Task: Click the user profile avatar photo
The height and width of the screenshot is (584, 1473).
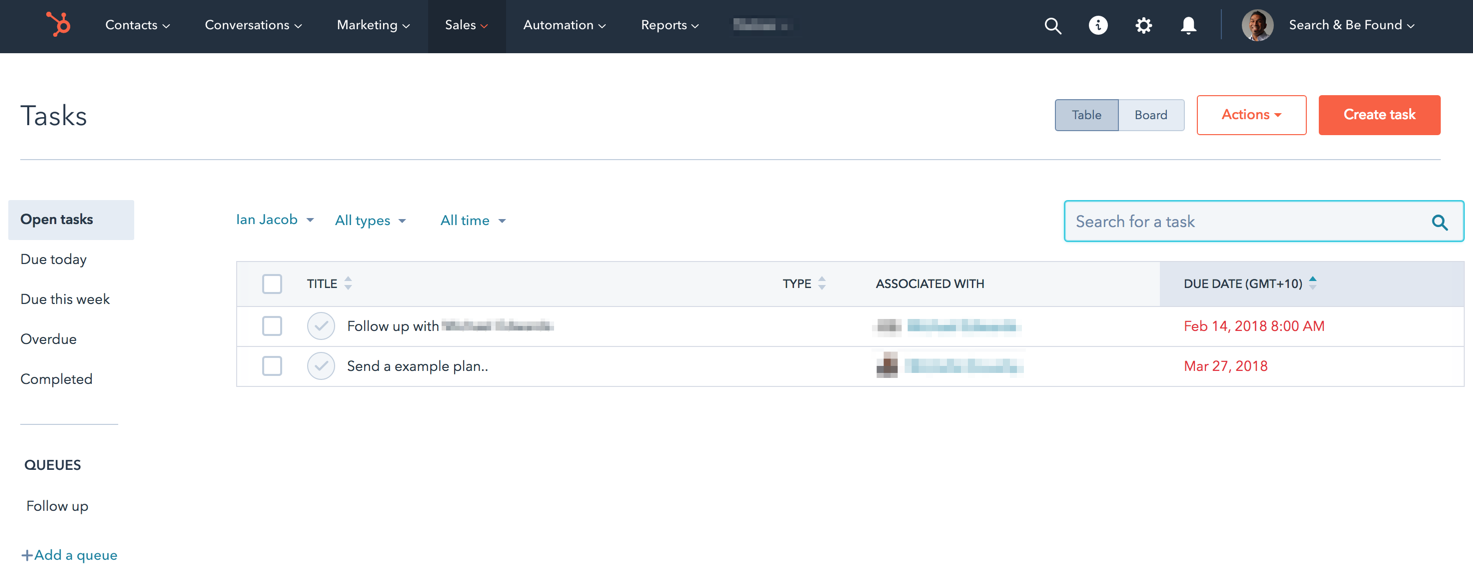Action: (x=1257, y=26)
